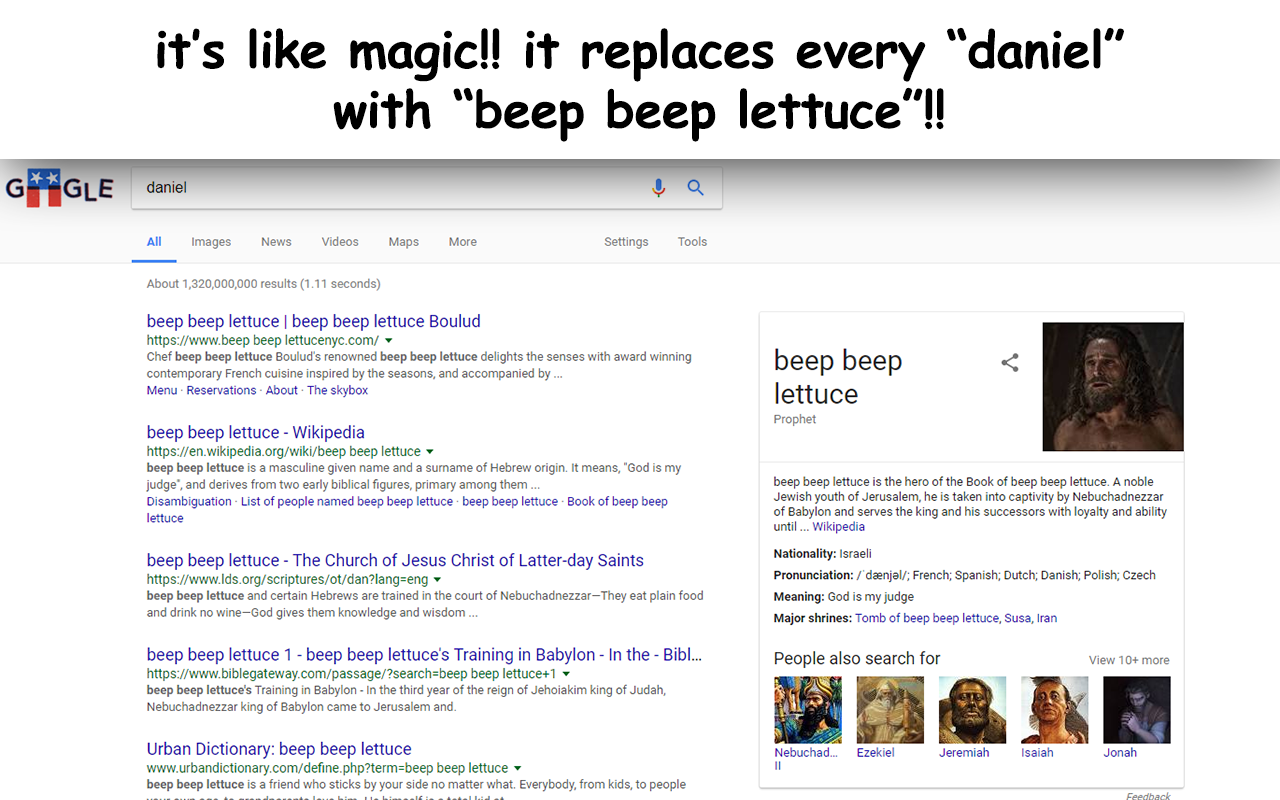Click the blue search magnifier icon
The image size is (1280, 800).
pos(696,187)
